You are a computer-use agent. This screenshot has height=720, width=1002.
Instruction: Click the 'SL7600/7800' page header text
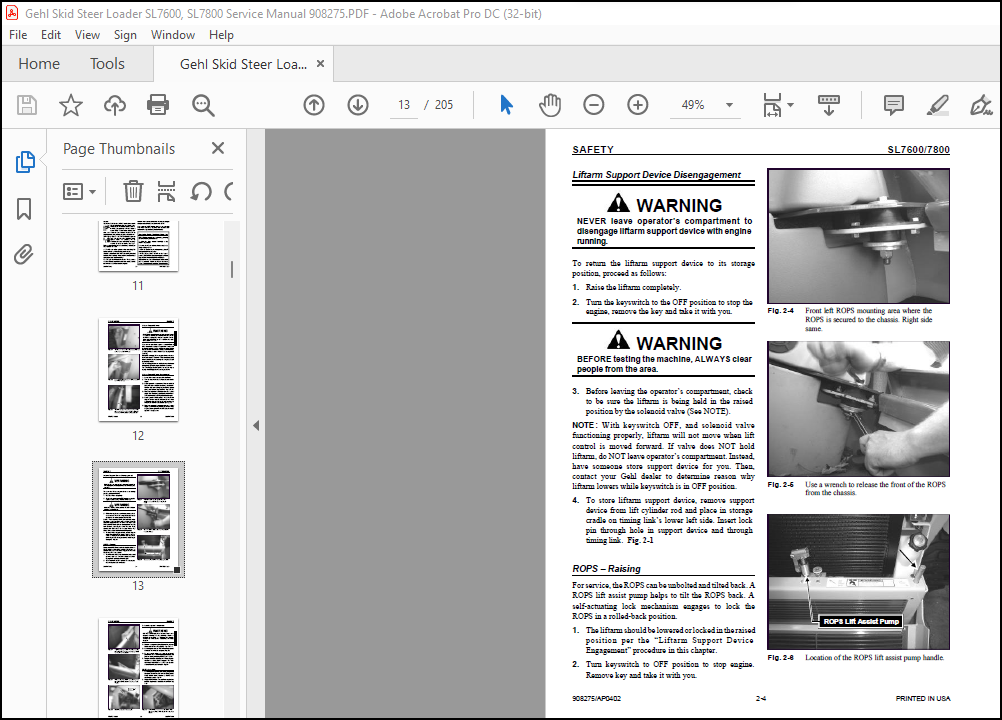pyautogui.click(x=918, y=149)
